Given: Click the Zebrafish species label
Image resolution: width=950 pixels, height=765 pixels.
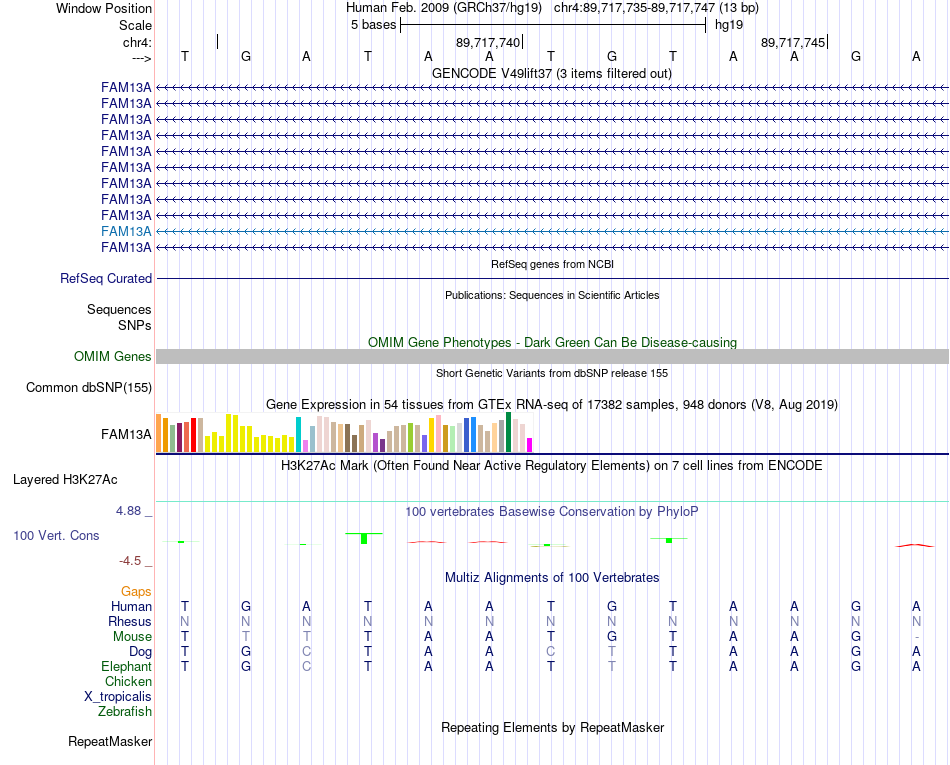Looking at the screenshot, I should 125,712.
